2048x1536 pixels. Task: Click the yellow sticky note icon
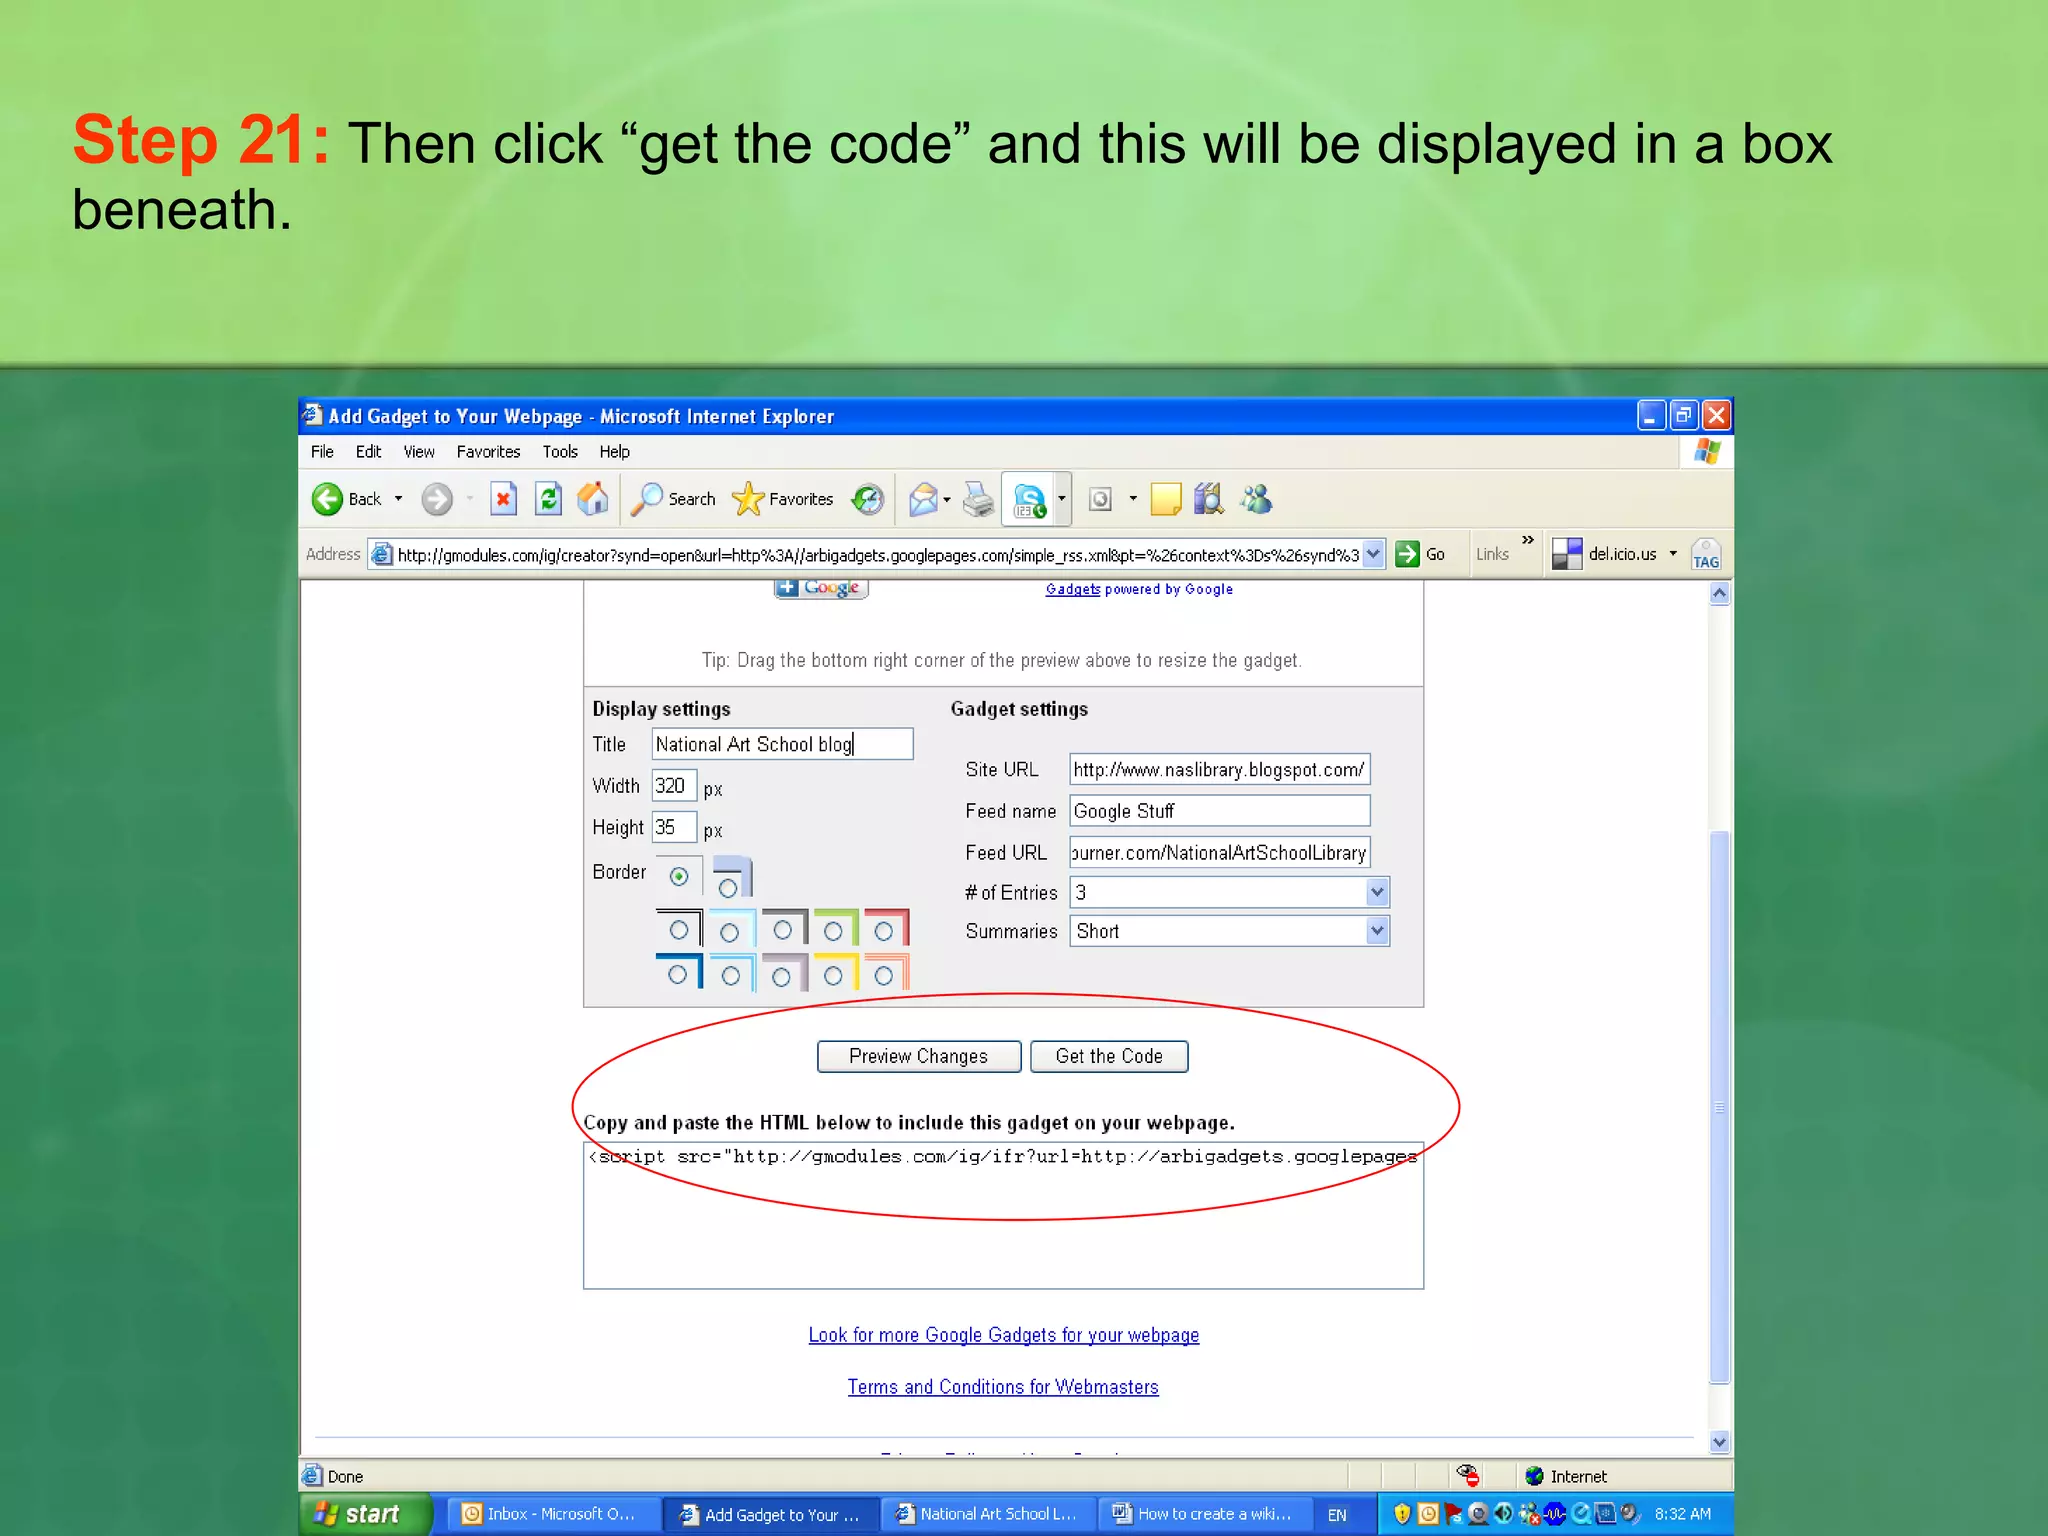pyautogui.click(x=1165, y=499)
